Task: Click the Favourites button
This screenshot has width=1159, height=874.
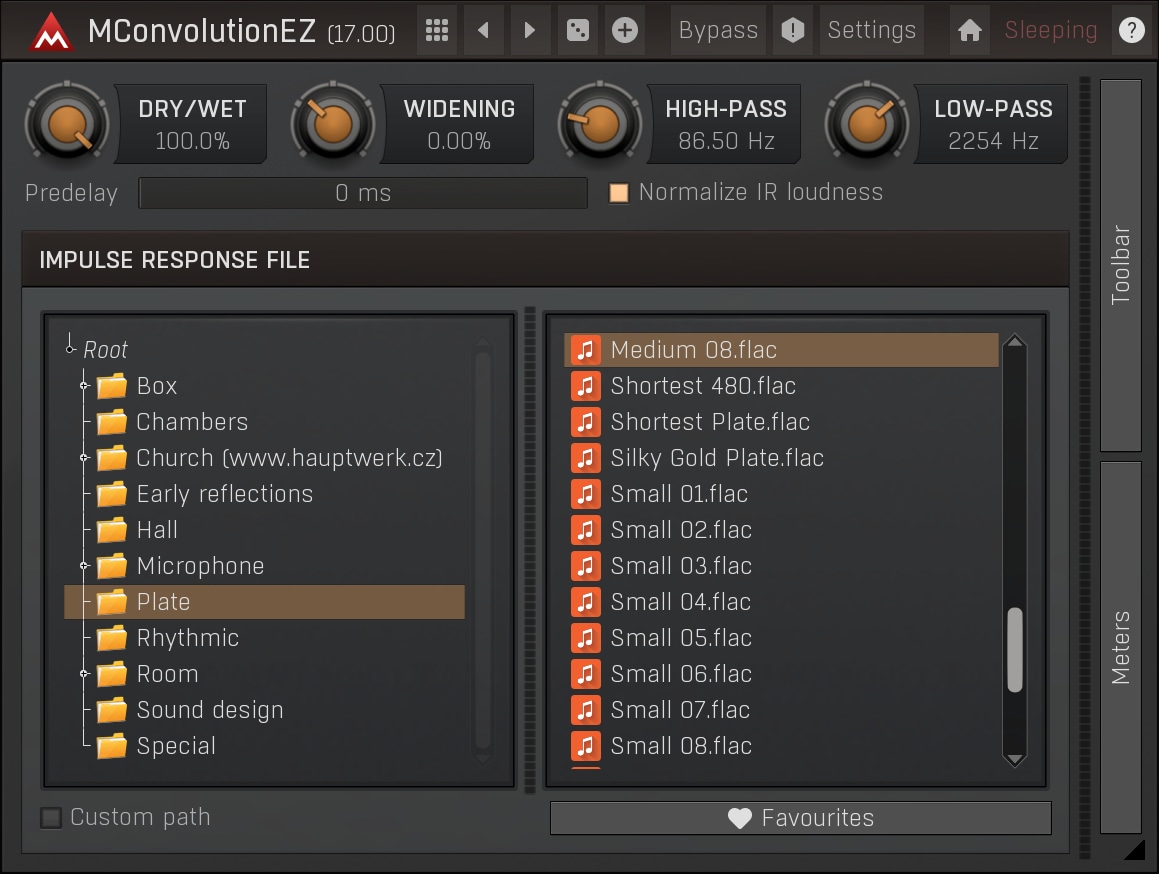Action: [x=800, y=818]
